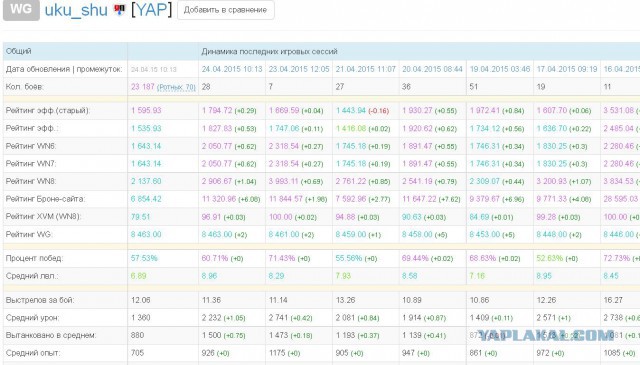Select the session dated 21.04.2015 11:07
This screenshot has height=365, width=640.
pos(366,69)
